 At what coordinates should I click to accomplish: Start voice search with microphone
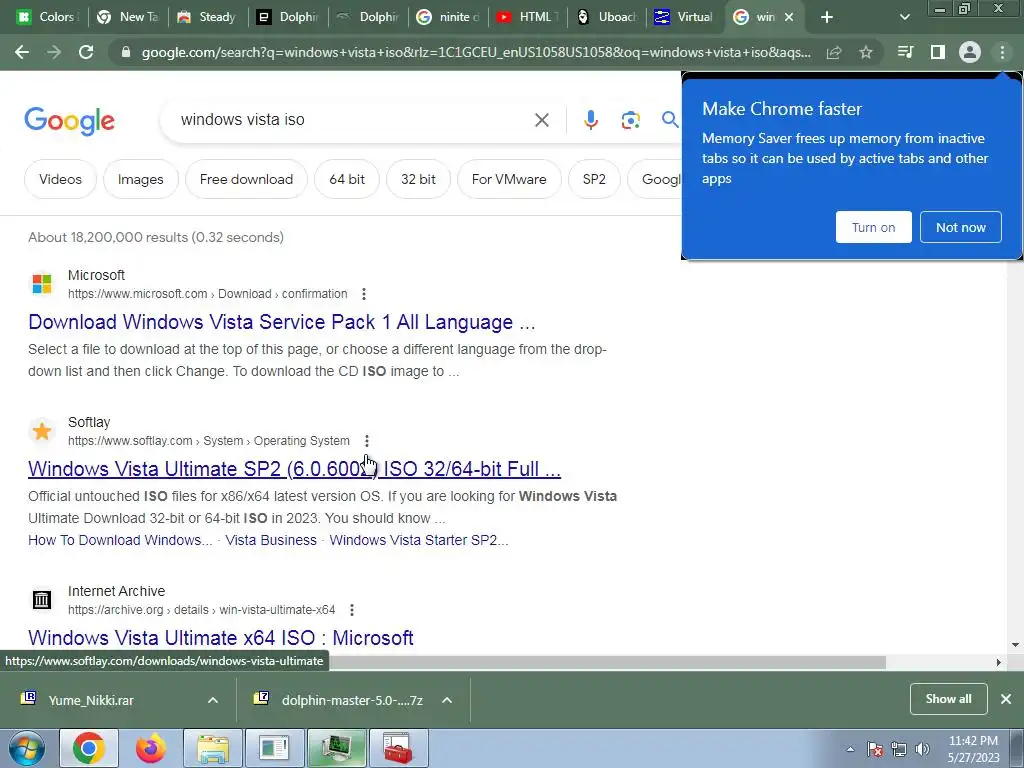590,120
